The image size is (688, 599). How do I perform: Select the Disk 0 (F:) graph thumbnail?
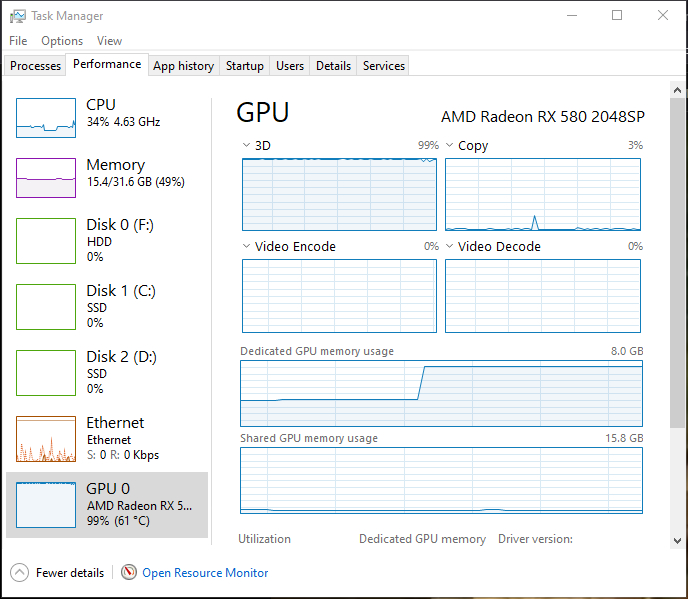tap(46, 241)
